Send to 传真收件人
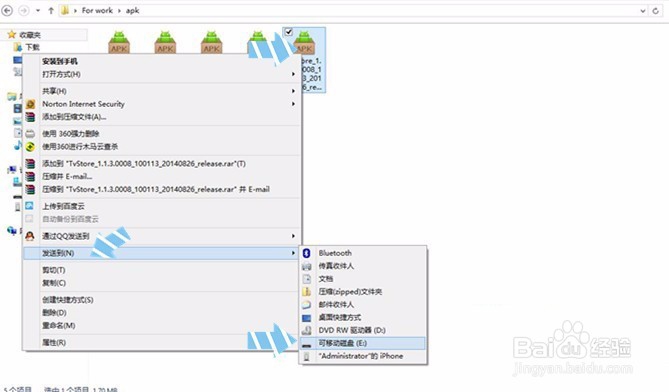This screenshot has width=669, height=392. tap(363, 266)
